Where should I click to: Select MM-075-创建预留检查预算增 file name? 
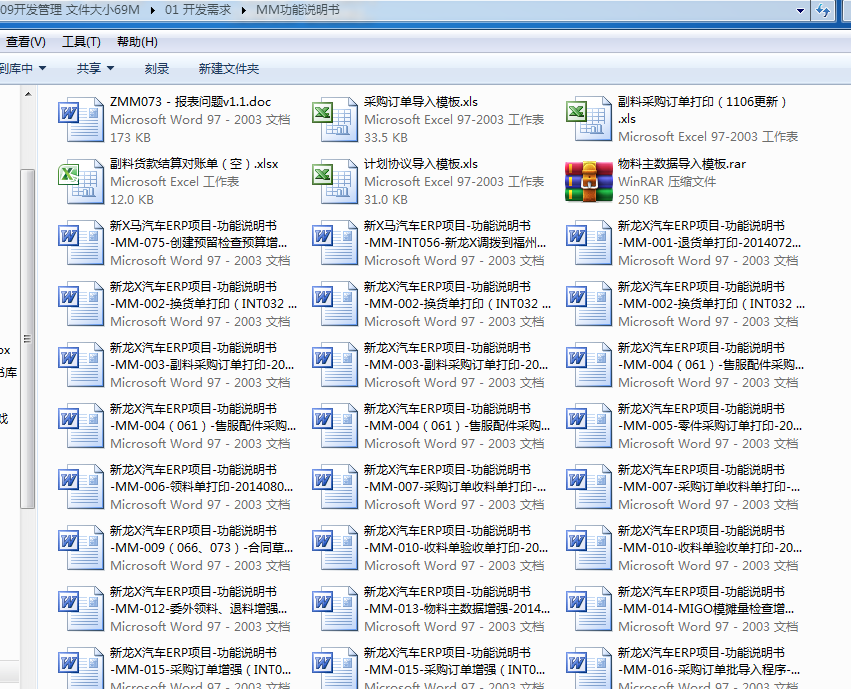click(x=199, y=234)
